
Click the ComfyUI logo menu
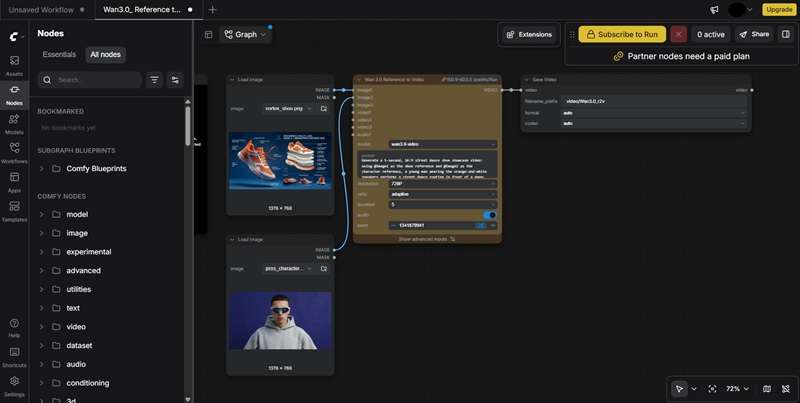14,36
